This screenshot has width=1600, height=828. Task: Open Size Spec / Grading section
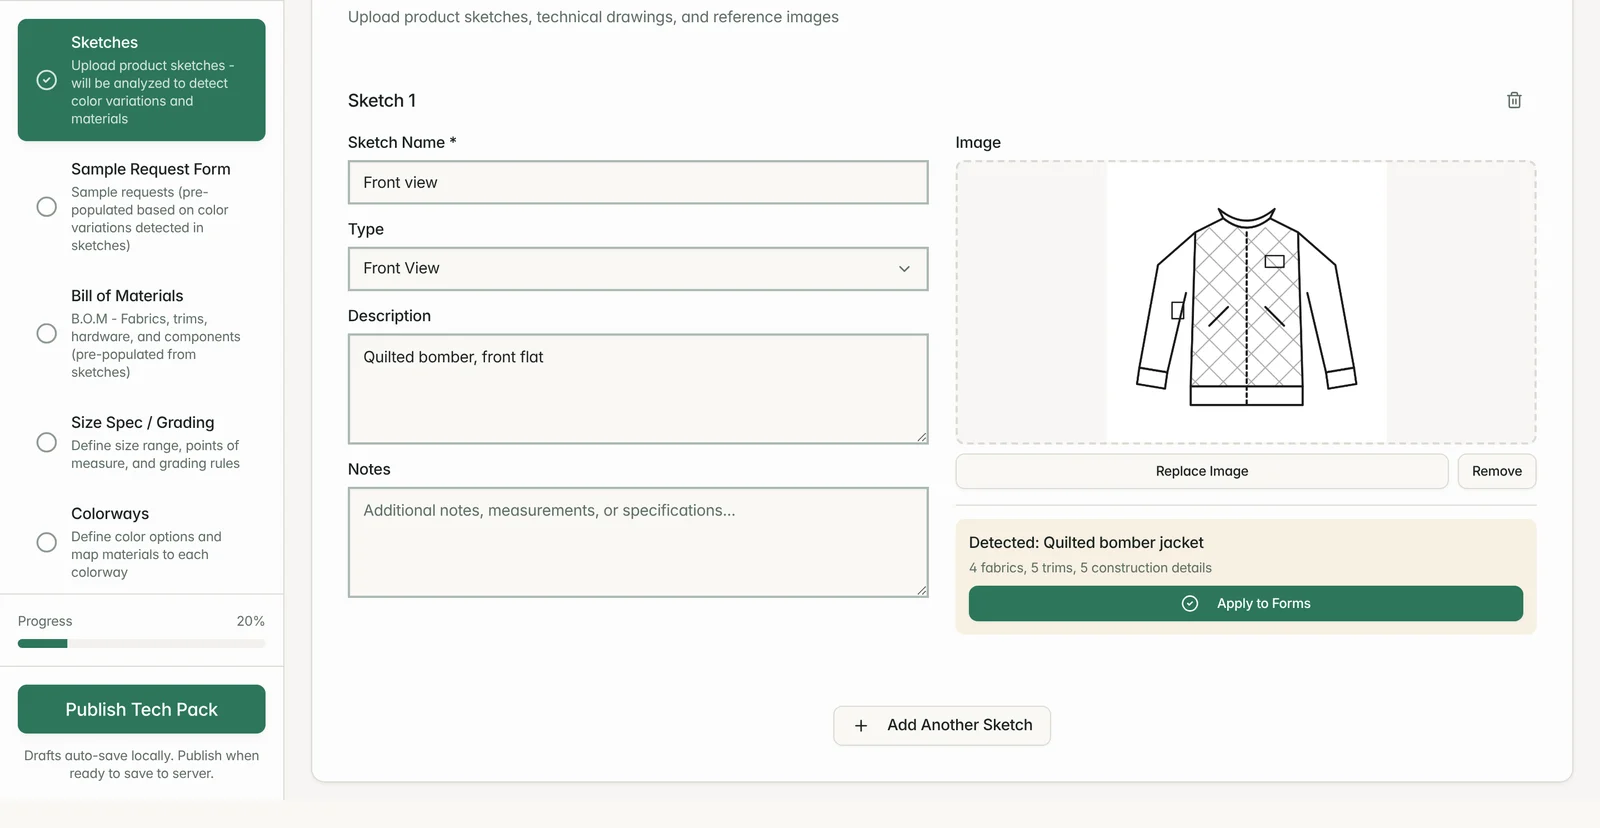(142, 442)
